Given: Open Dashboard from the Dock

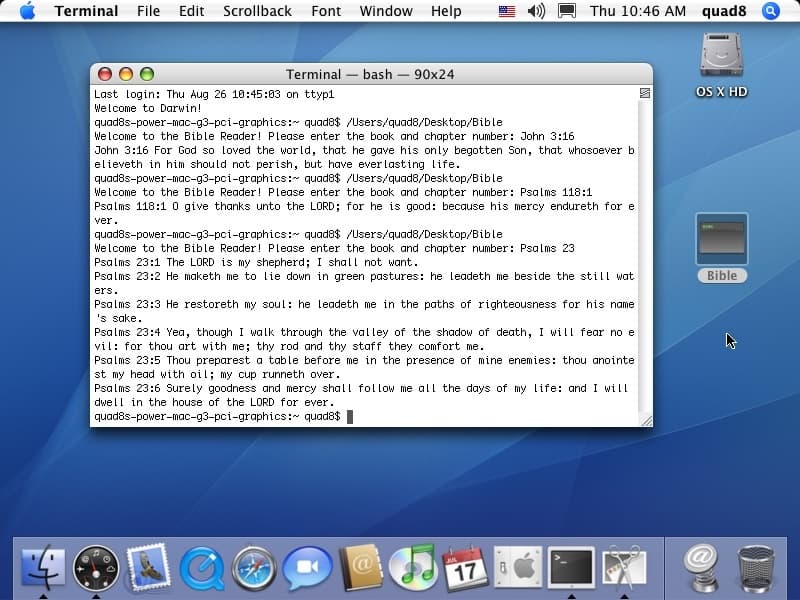Looking at the screenshot, I should pos(96,568).
